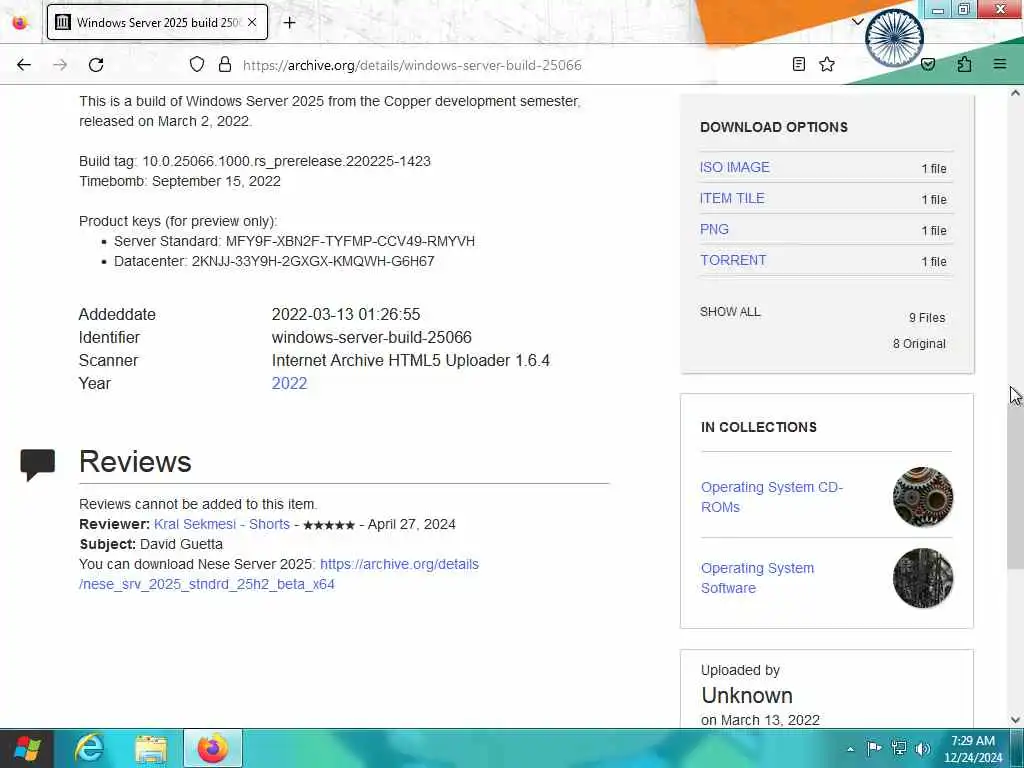
Task: Toggle reader view icon in address bar
Action: tap(798, 64)
